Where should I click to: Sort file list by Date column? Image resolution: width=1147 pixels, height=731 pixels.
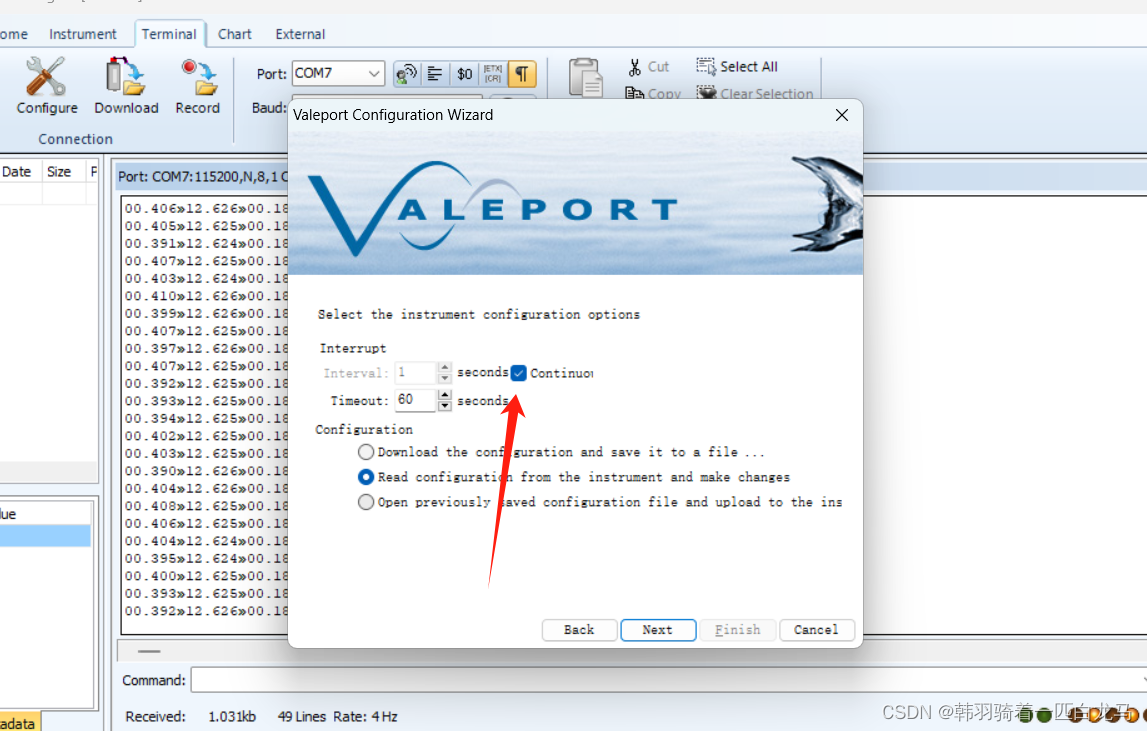pyautogui.click(x=17, y=172)
